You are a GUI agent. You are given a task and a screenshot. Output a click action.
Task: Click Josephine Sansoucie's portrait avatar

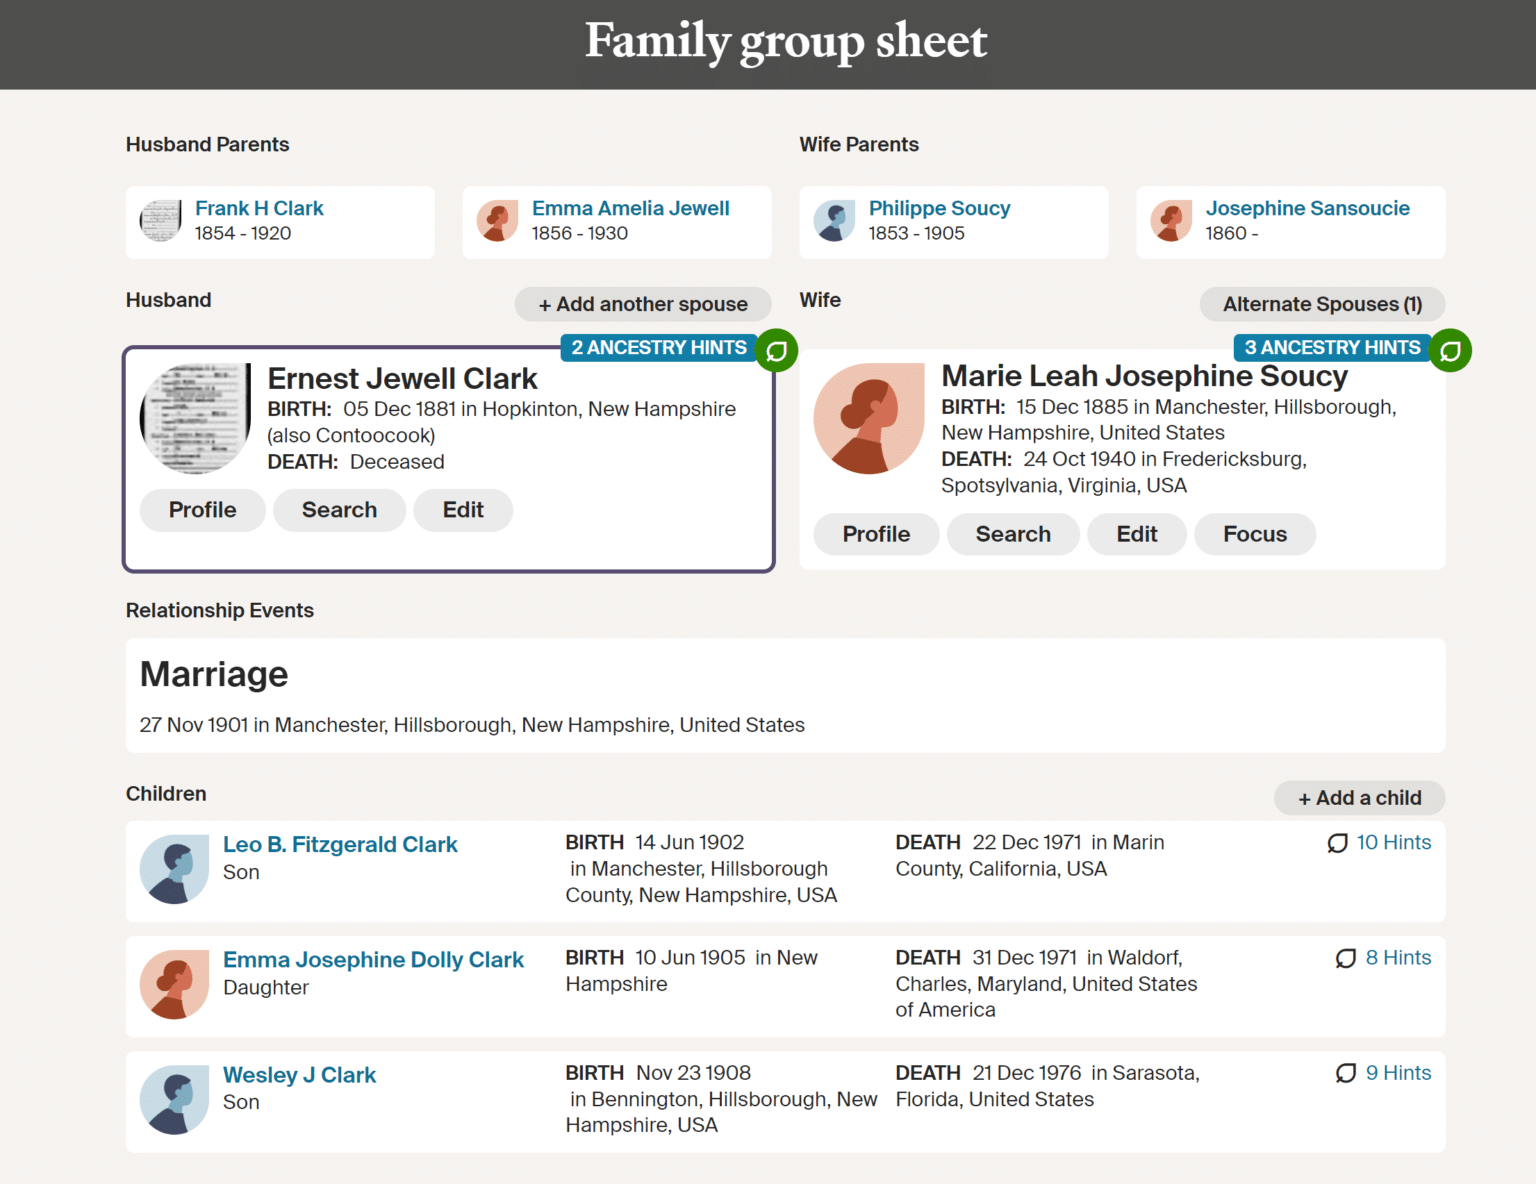(1172, 221)
